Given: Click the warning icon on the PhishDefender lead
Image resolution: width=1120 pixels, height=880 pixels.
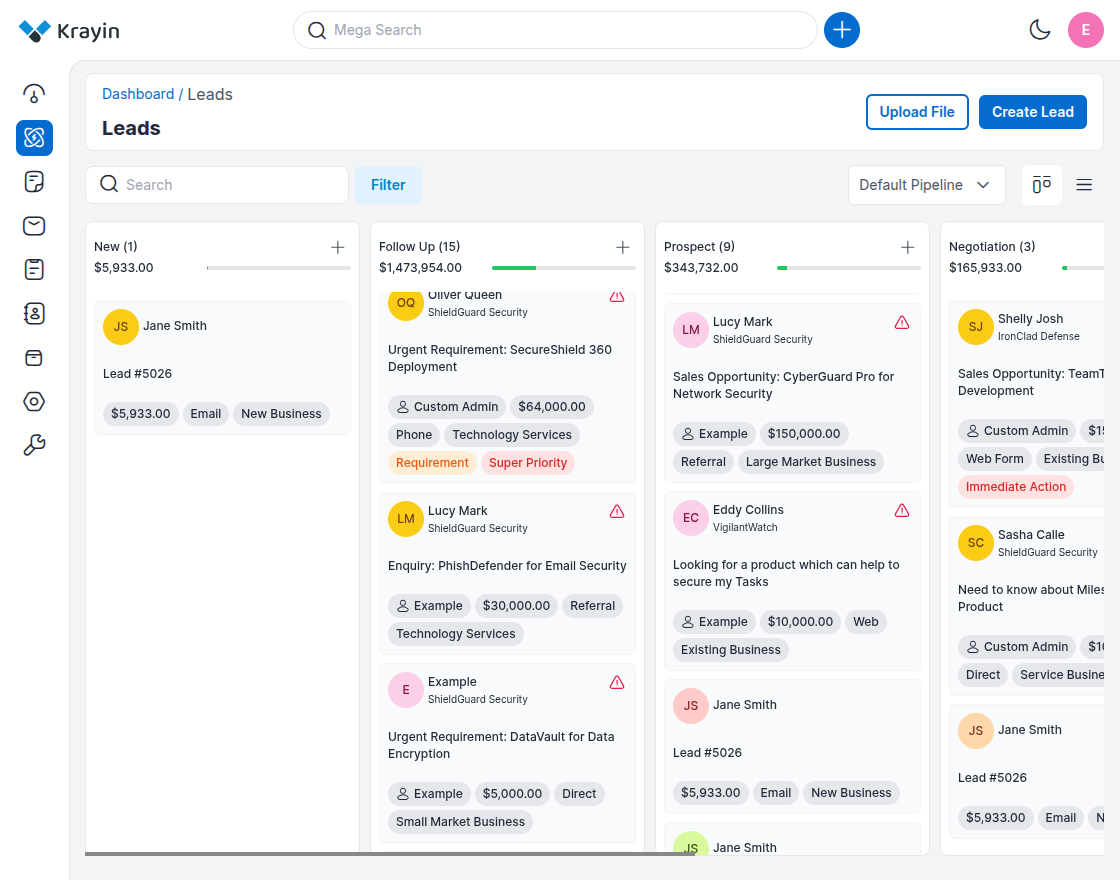Looking at the screenshot, I should click(x=617, y=511).
